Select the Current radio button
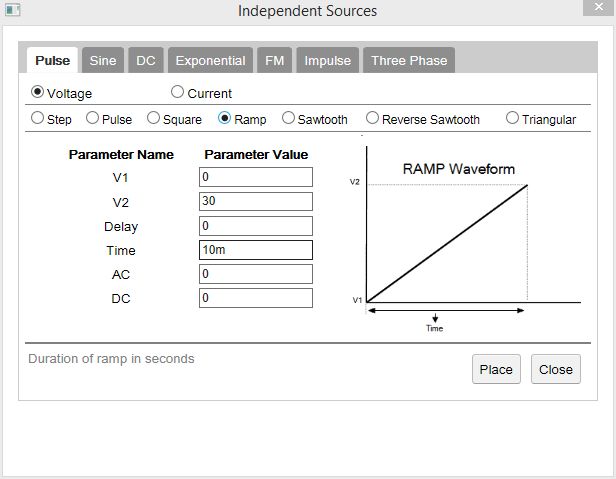Screen dimensions: 616x479 tap(177, 92)
